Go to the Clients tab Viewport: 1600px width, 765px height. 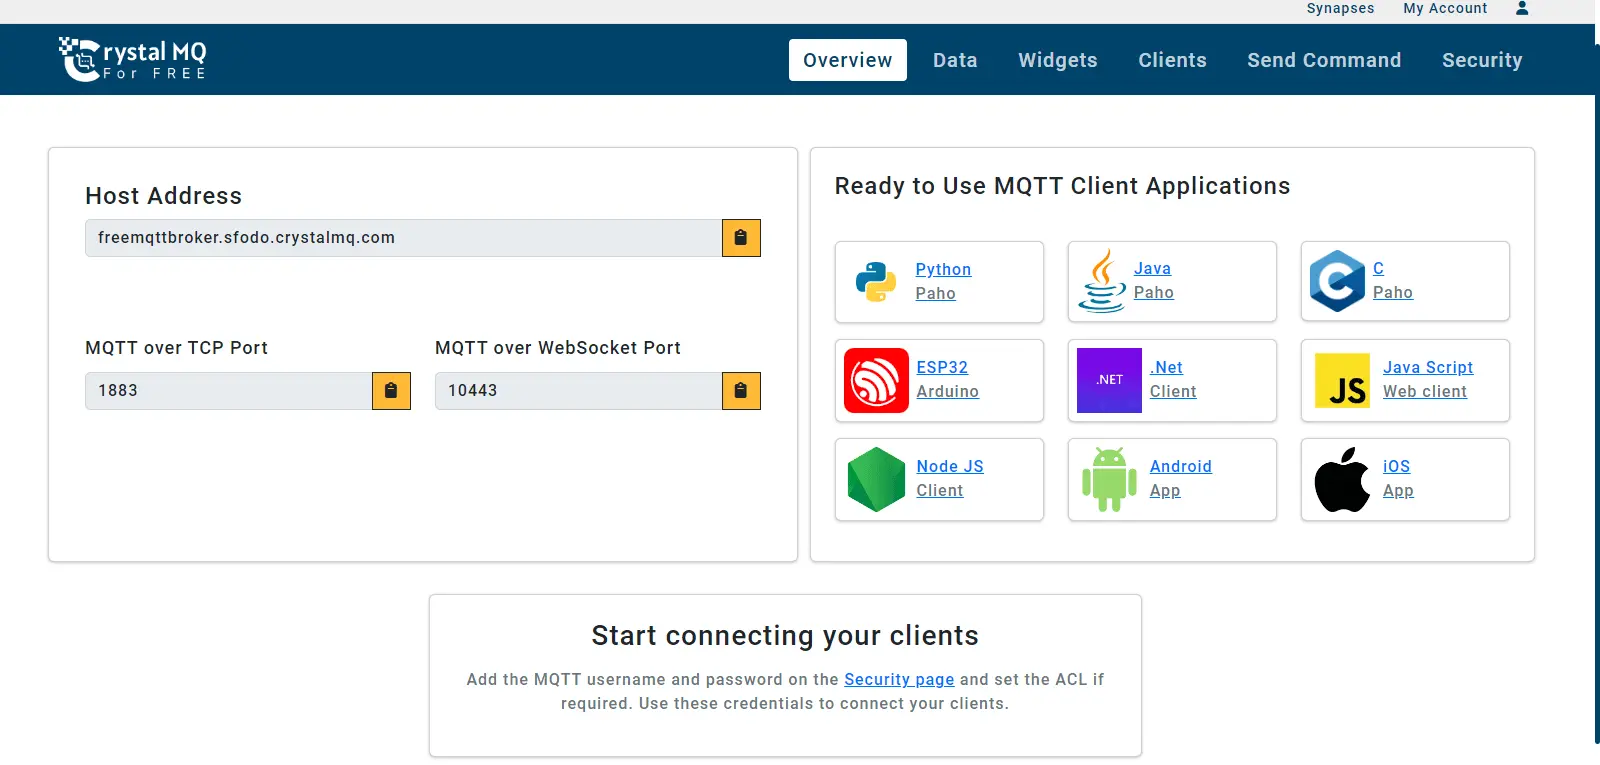1172,60
